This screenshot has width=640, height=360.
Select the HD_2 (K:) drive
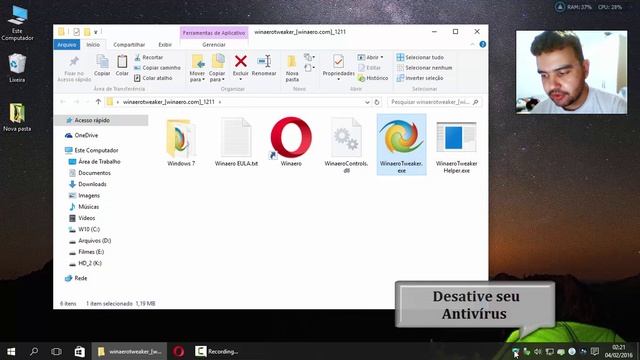coord(85,263)
